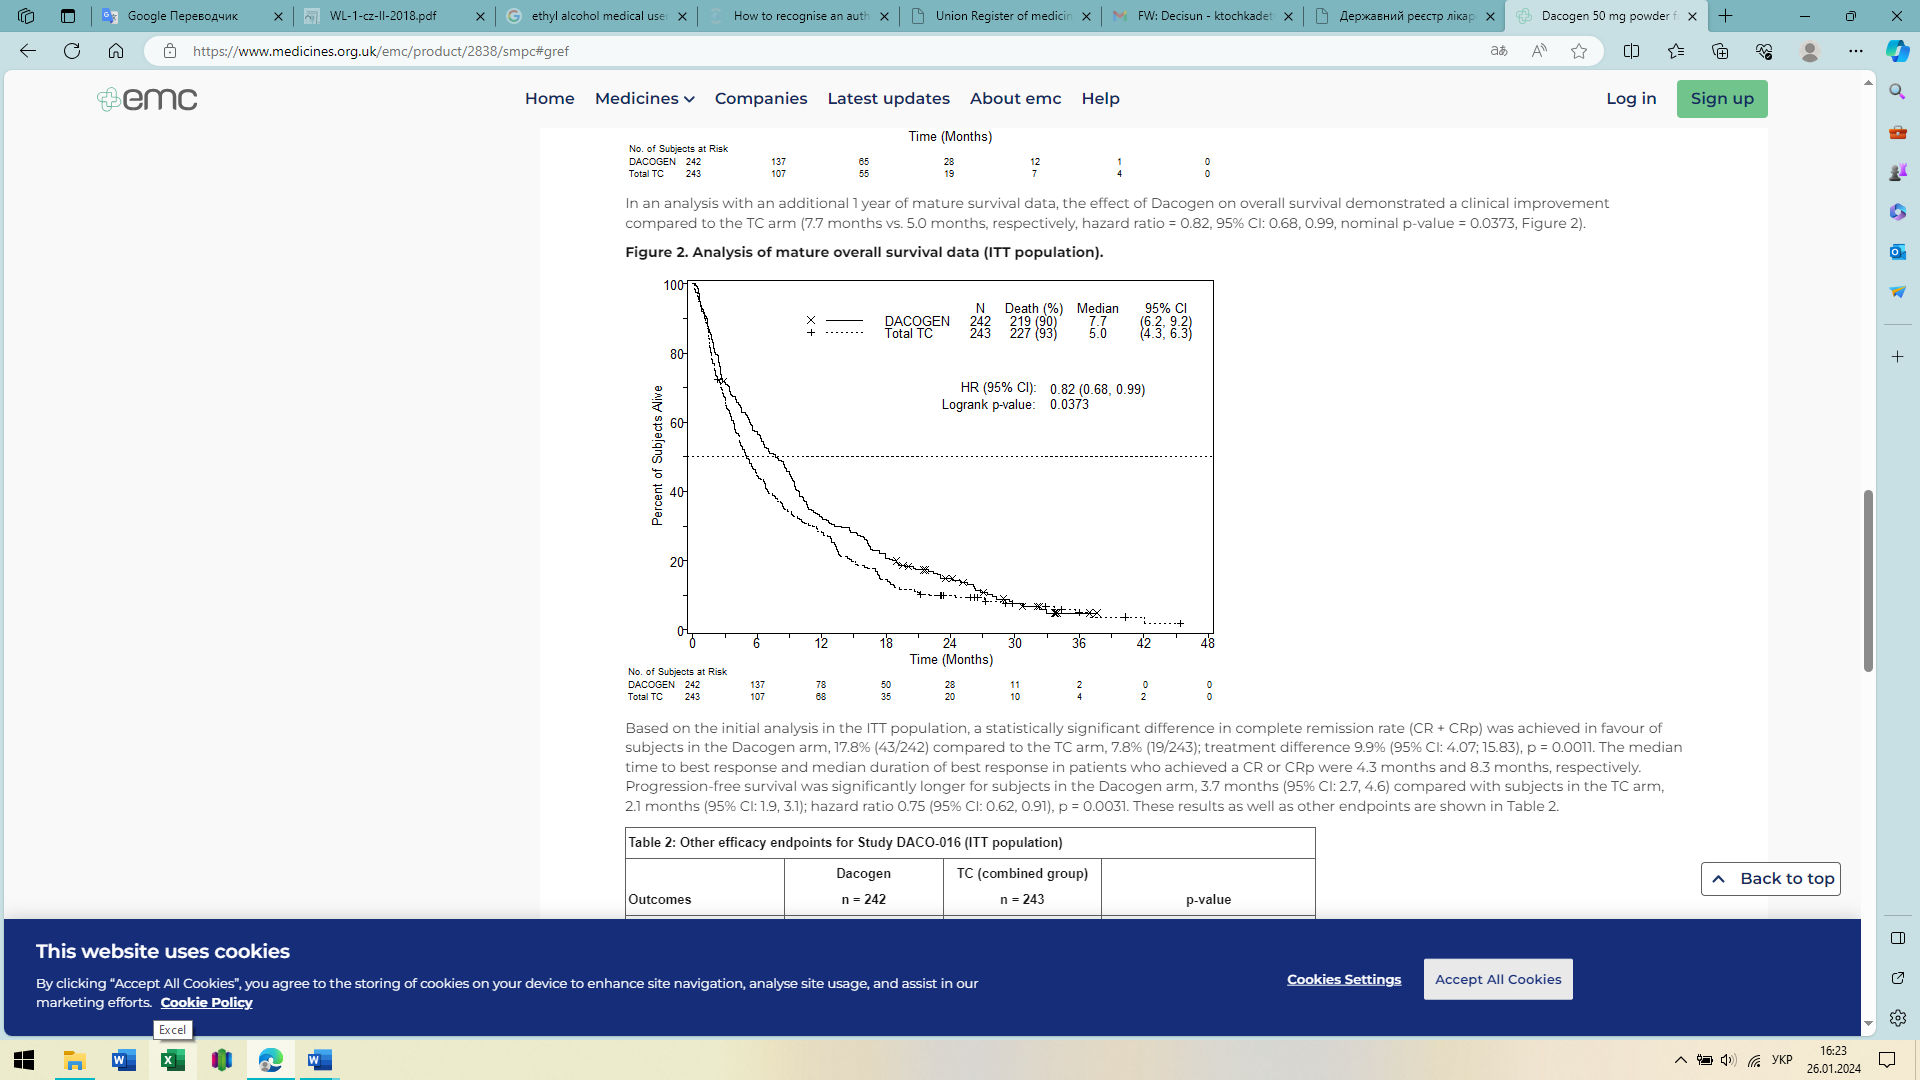Switch to WL-1-cz-II-2018.pdf tab
Image resolution: width=1920 pixels, height=1080 pixels.
tap(383, 16)
